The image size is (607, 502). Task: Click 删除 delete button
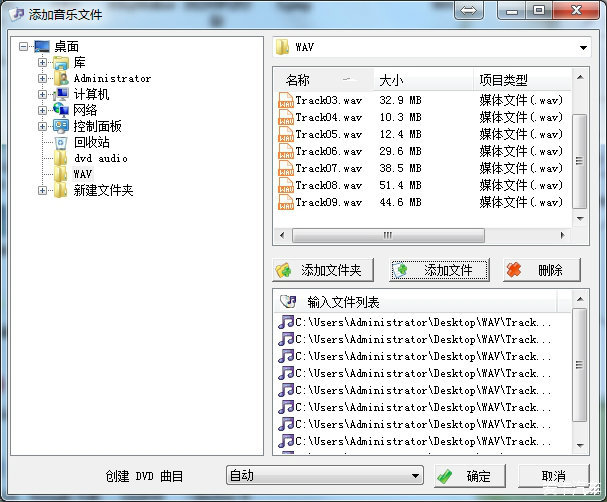click(542, 270)
